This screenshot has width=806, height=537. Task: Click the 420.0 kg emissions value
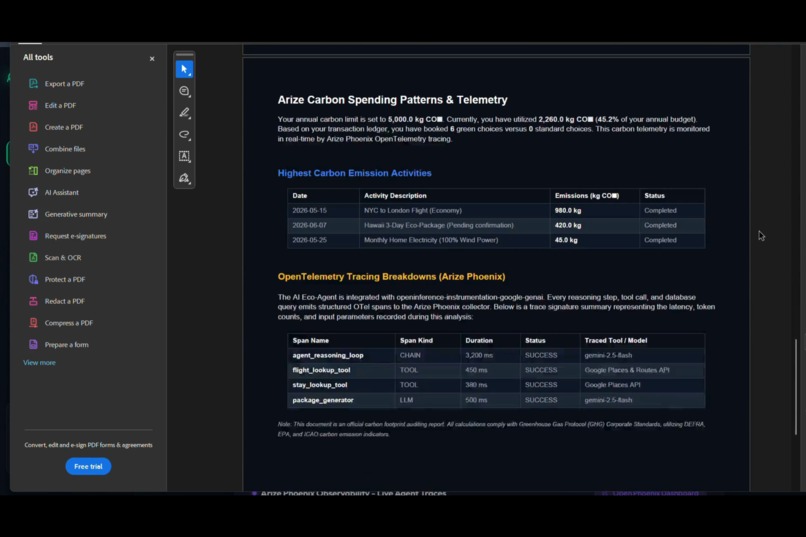tap(568, 225)
